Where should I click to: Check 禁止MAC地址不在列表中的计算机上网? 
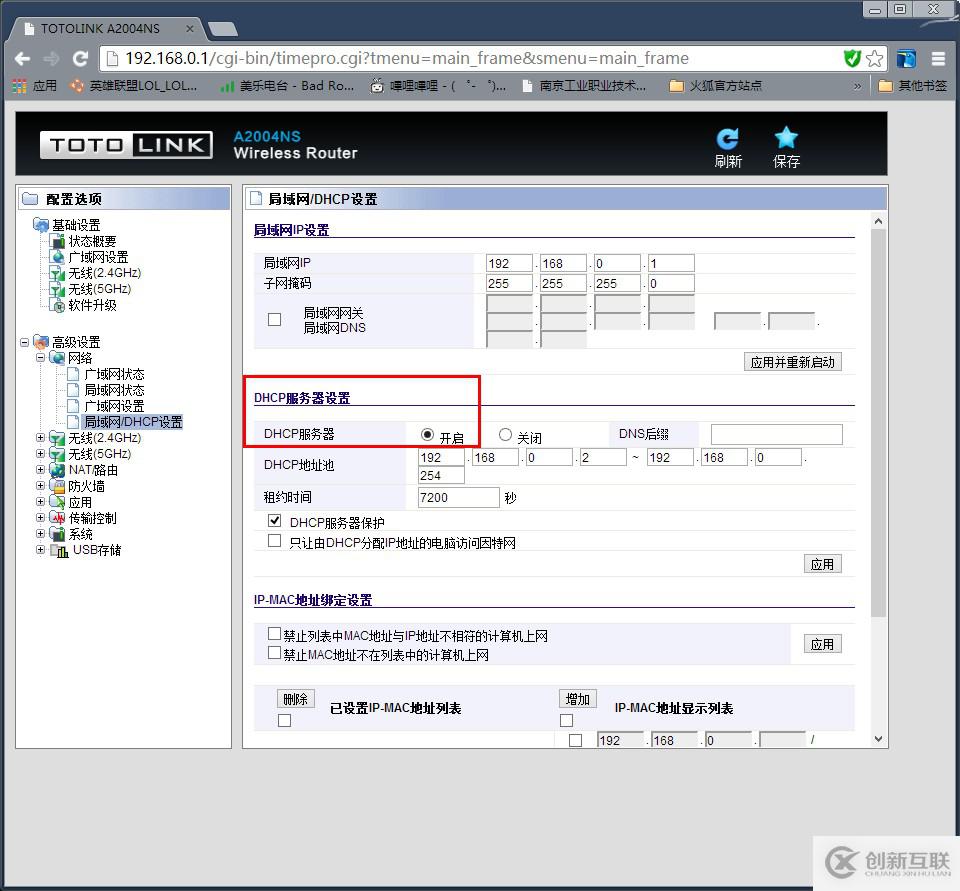[x=274, y=653]
